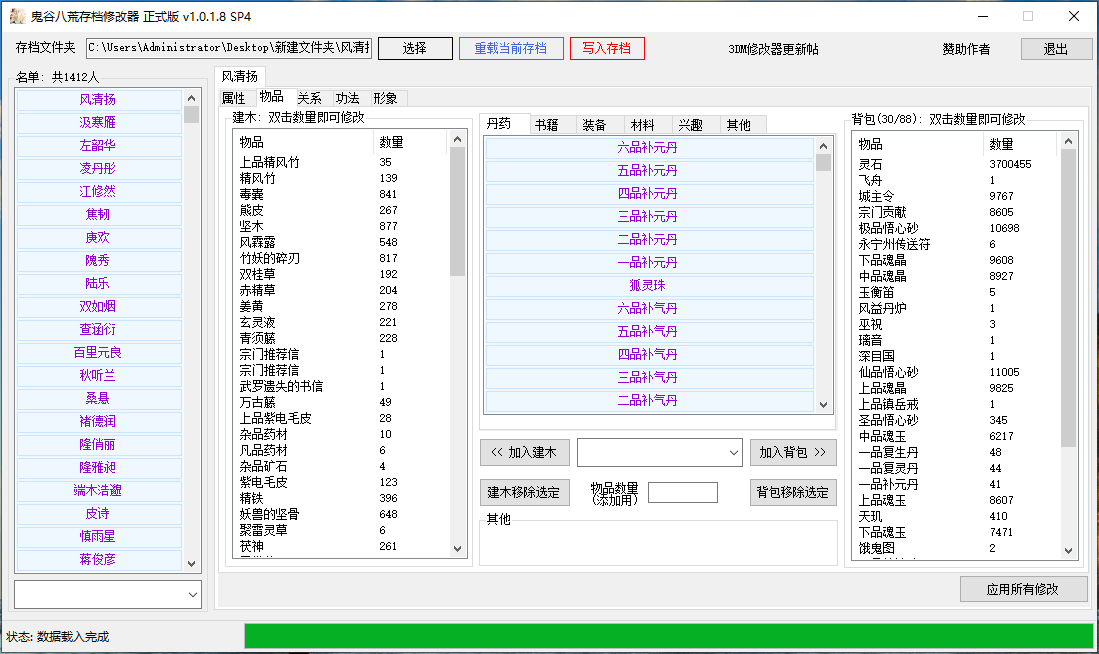The image size is (1099, 654).
Task: Exit the editor with 退出 button
Action: click(1056, 49)
